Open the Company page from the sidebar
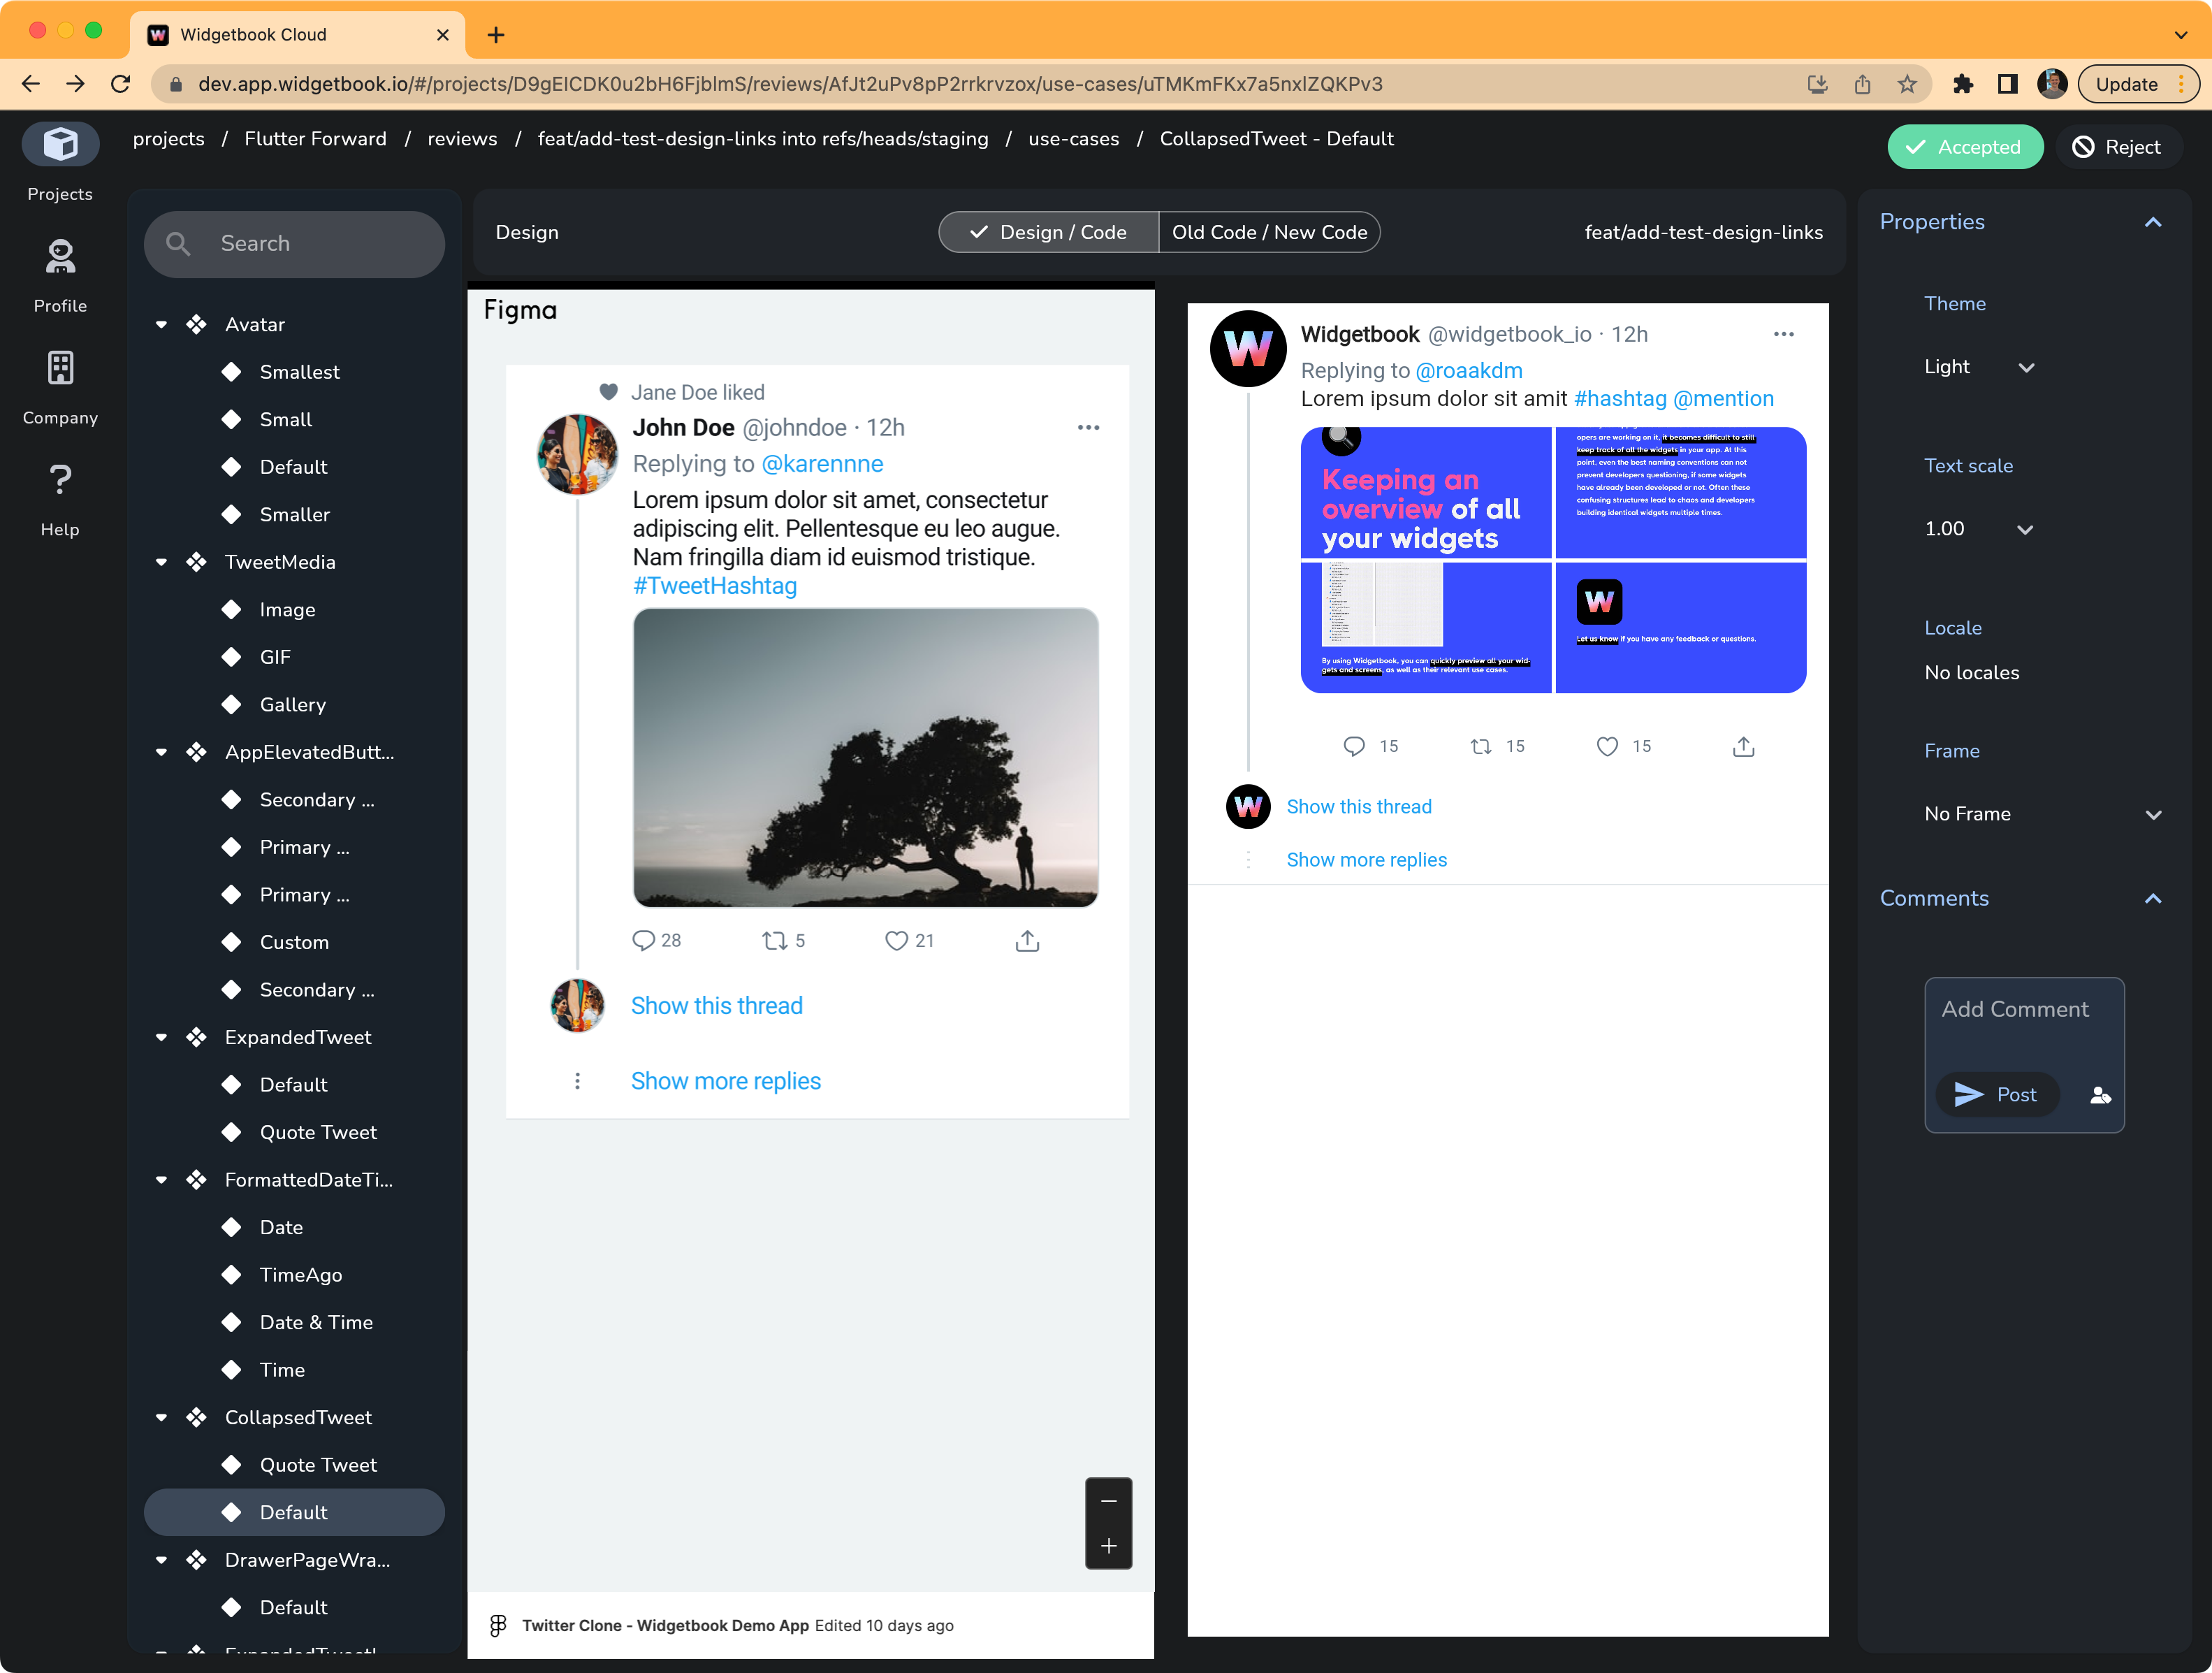 [60, 384]
